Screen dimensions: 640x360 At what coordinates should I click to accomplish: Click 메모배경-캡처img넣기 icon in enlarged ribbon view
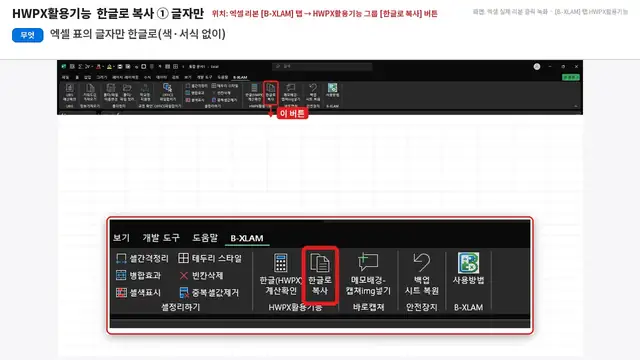368,262
